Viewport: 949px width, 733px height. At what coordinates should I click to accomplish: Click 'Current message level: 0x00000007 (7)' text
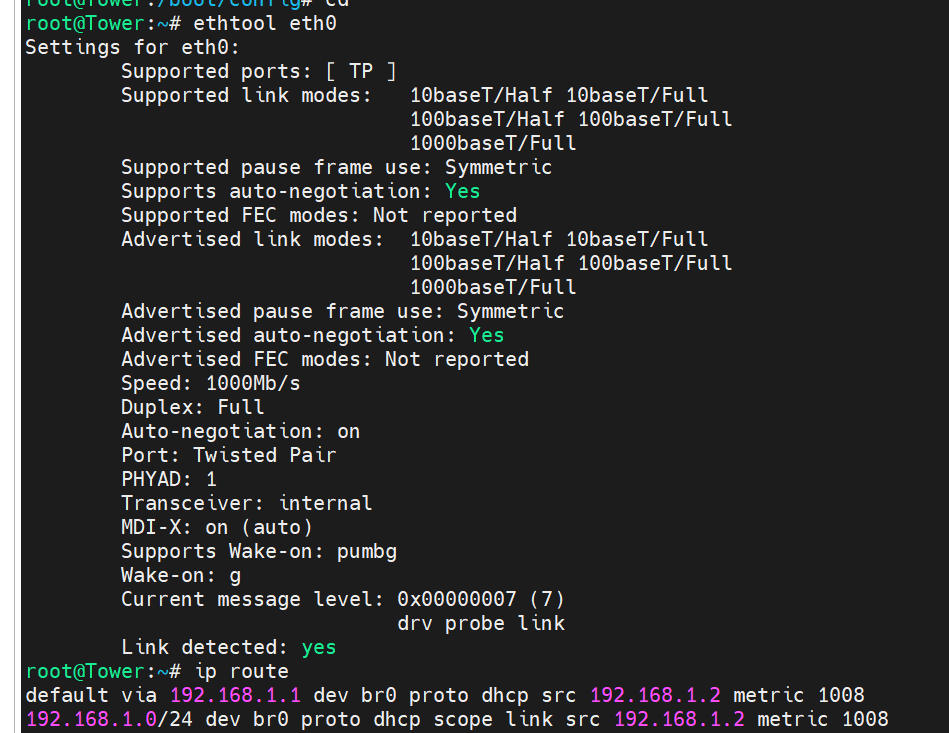pyautogui.click(x=343, y=599)
